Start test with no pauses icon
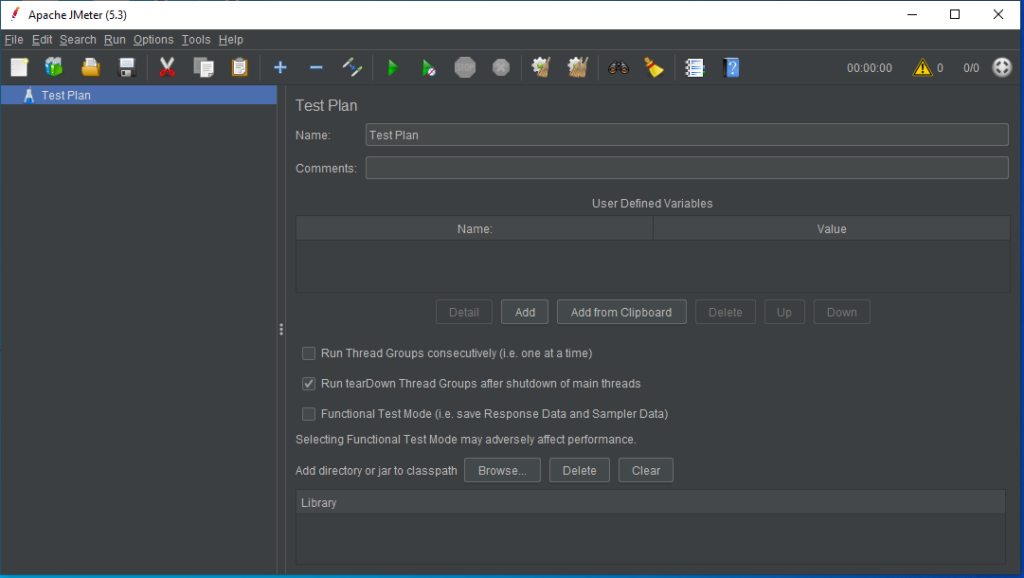 pyautogui.click(x=428, y=67)
